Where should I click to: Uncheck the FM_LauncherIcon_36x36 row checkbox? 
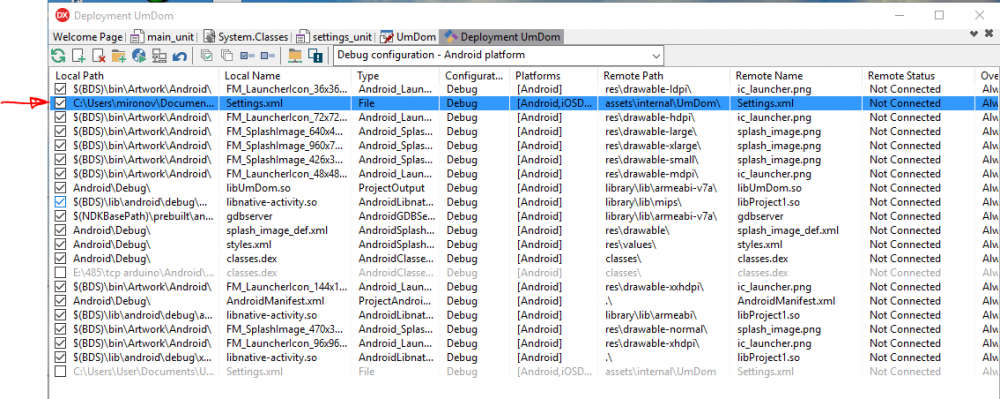pyautogui.click(x=60, y=89)
